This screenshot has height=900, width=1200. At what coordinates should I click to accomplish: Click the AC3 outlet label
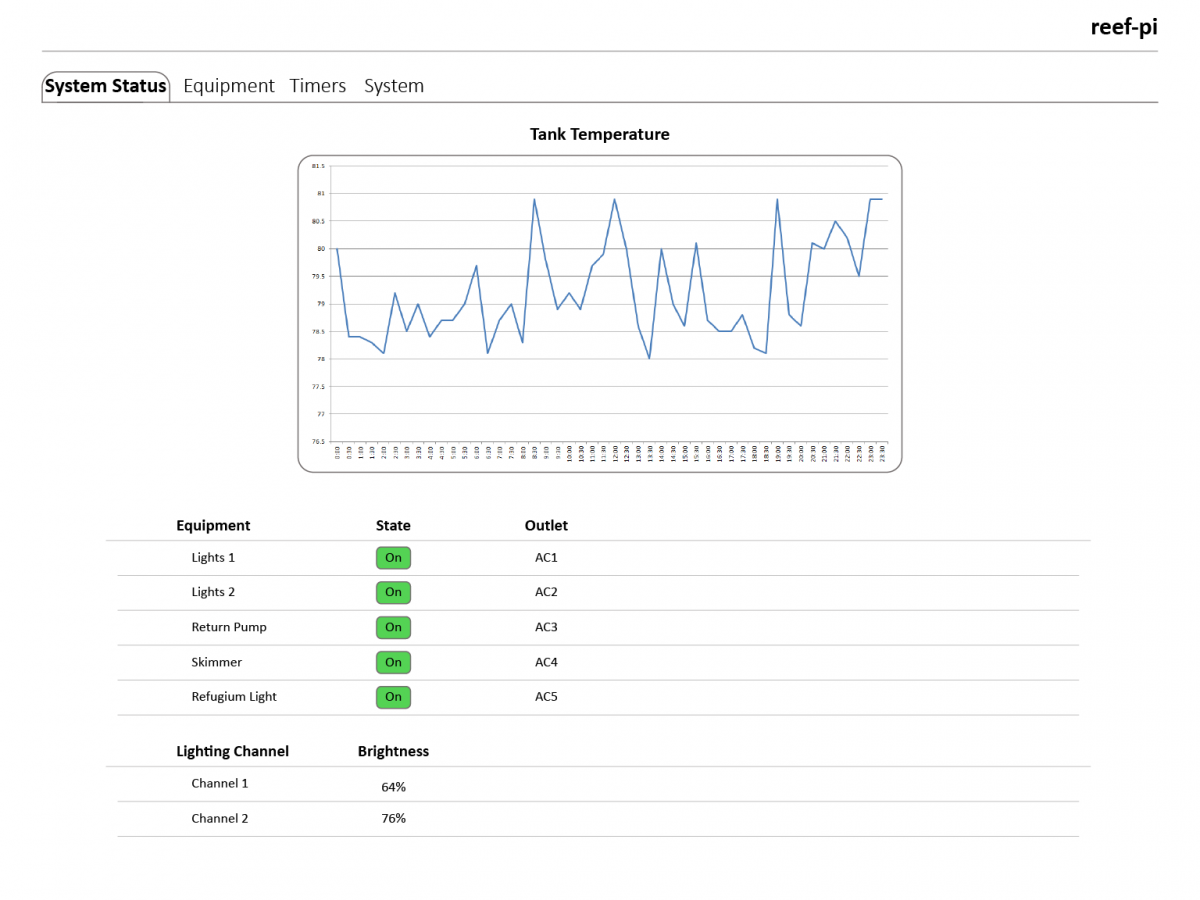[546, 628]
